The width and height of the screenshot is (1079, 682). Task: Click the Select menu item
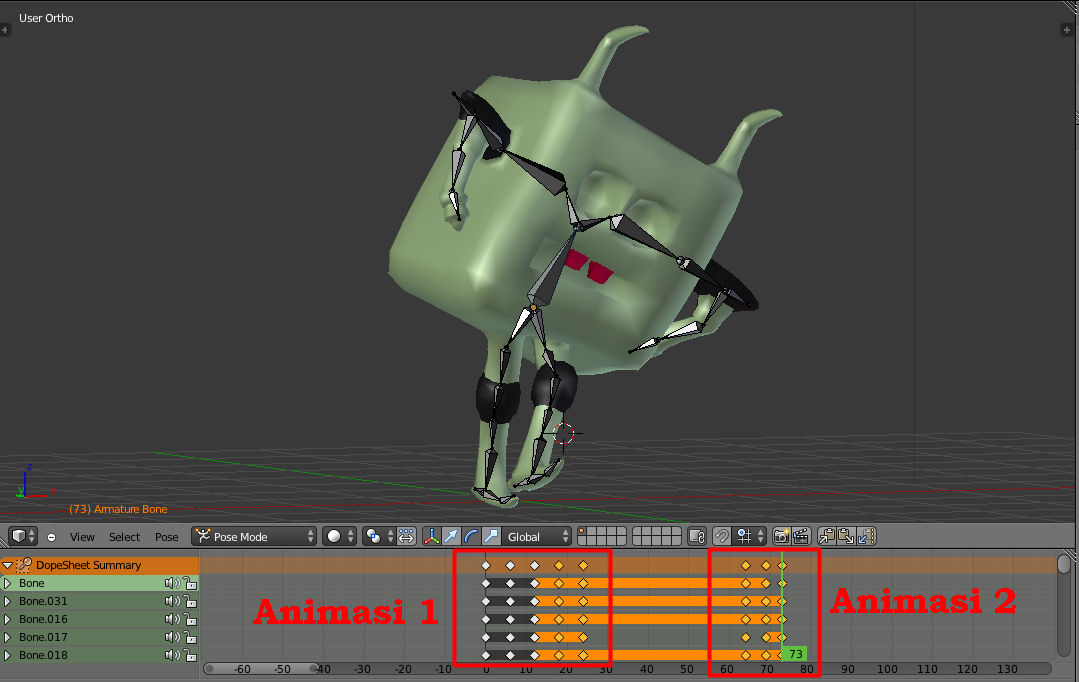pos(123,537)
